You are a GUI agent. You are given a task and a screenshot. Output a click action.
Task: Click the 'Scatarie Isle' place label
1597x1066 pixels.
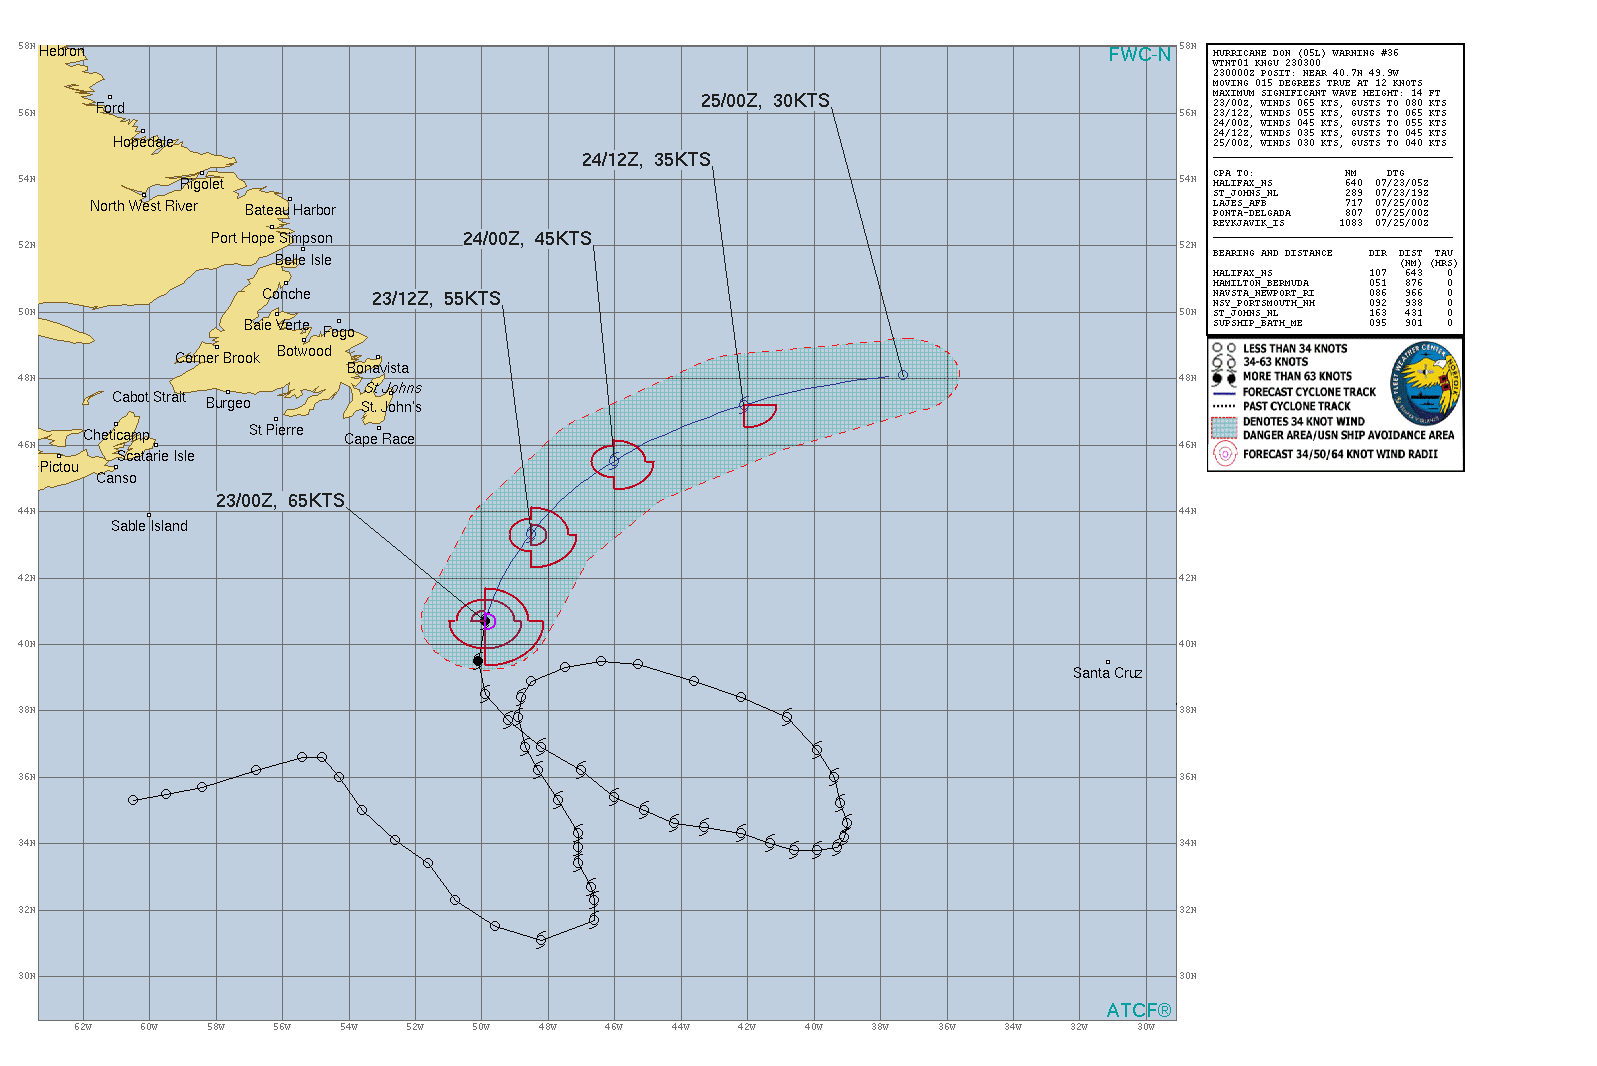pyautogui.click(x=156, y=456)
